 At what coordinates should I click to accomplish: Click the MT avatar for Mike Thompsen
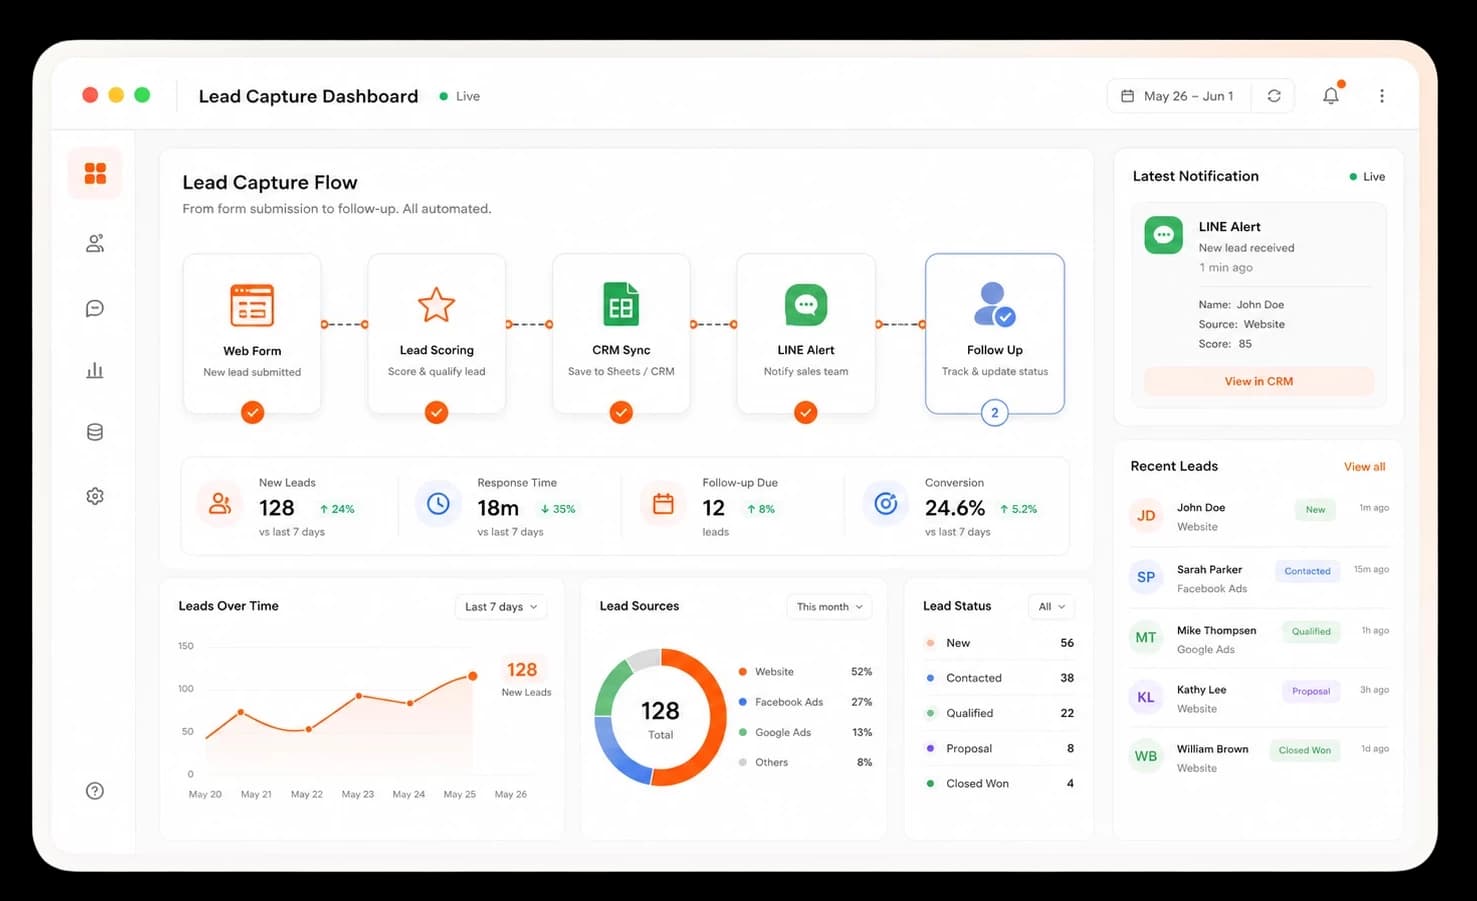pos(1146,637)
